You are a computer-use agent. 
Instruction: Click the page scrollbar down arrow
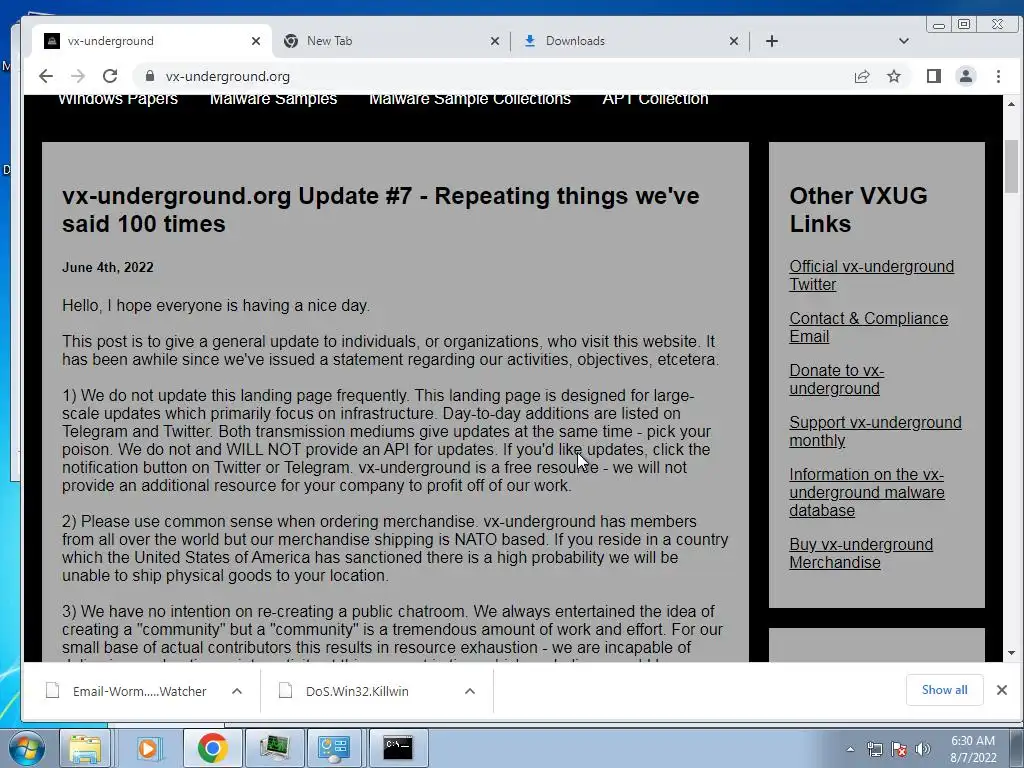(x=1011, y=652)
